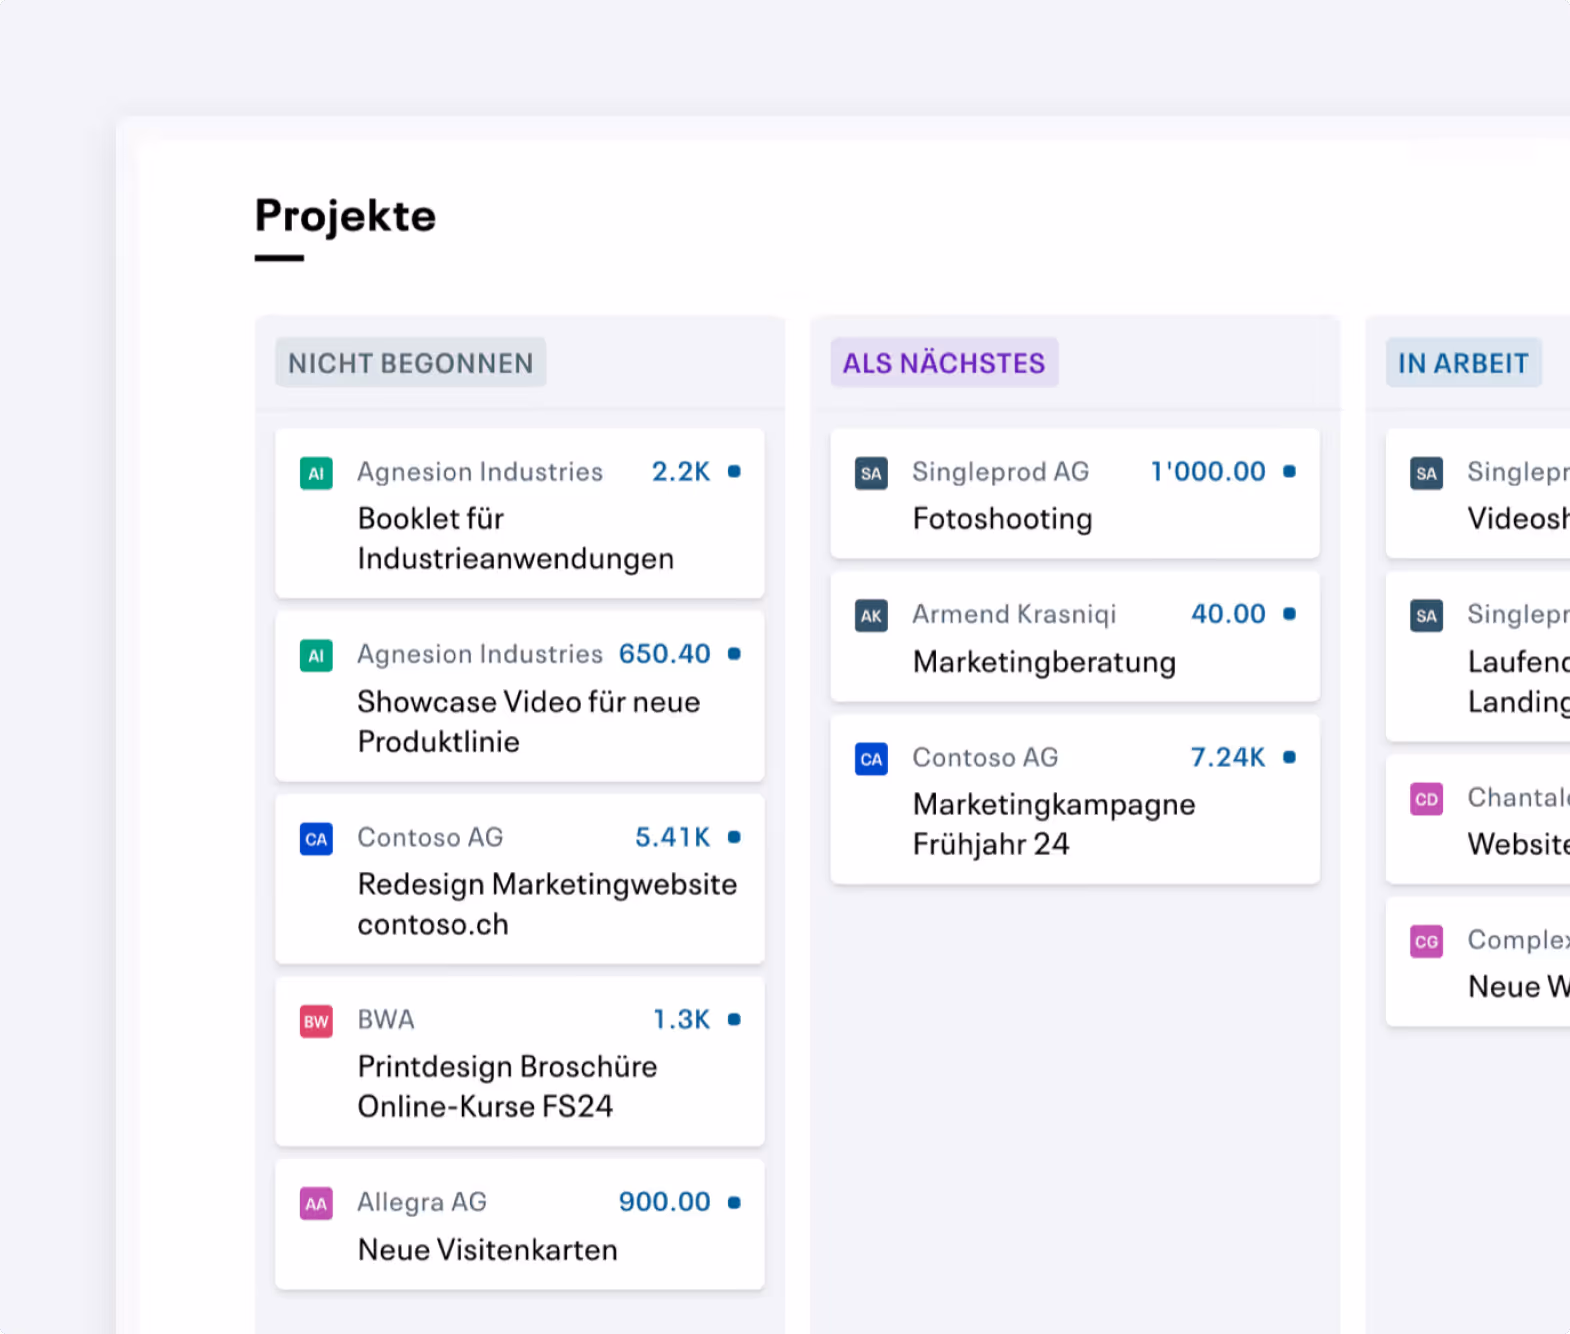Viewport: 1570px width, 1334px height.
Task: Click the client name Singleprod AG on Fotoshooting
Action: [x=1001, y=471]
